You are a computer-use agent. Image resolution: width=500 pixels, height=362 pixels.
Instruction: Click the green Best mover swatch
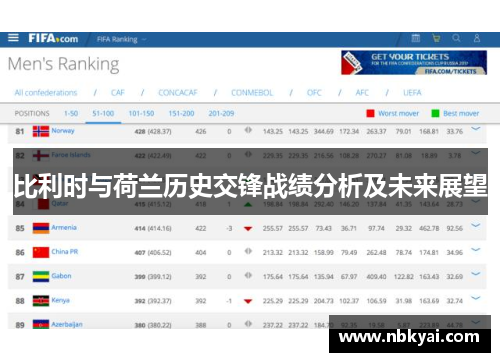click(435, 113)
